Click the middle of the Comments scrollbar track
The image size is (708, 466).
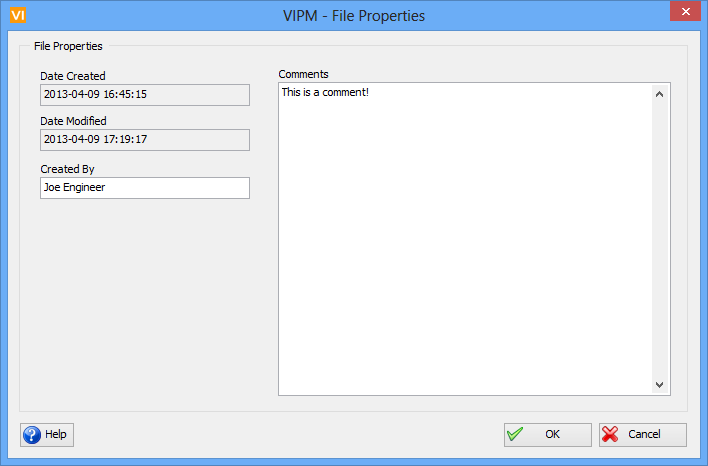point(660,240)
